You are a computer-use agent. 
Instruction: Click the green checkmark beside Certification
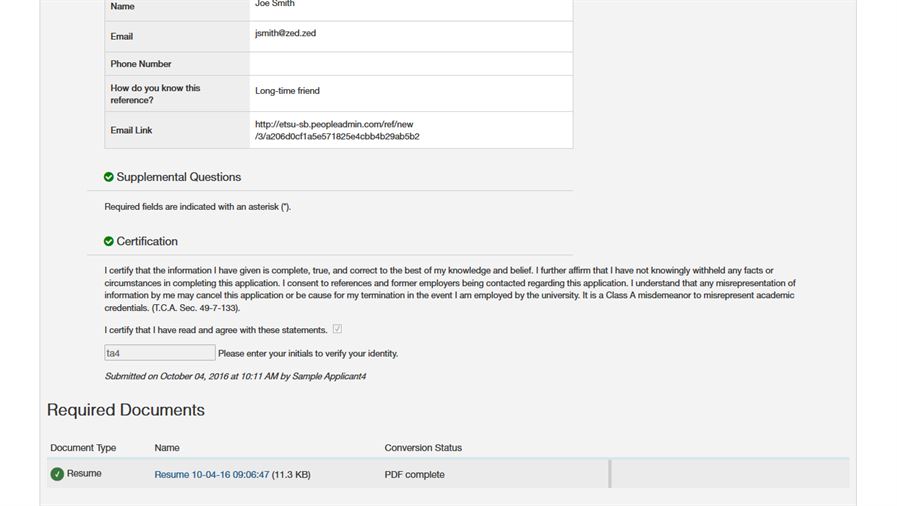point(109,241)
